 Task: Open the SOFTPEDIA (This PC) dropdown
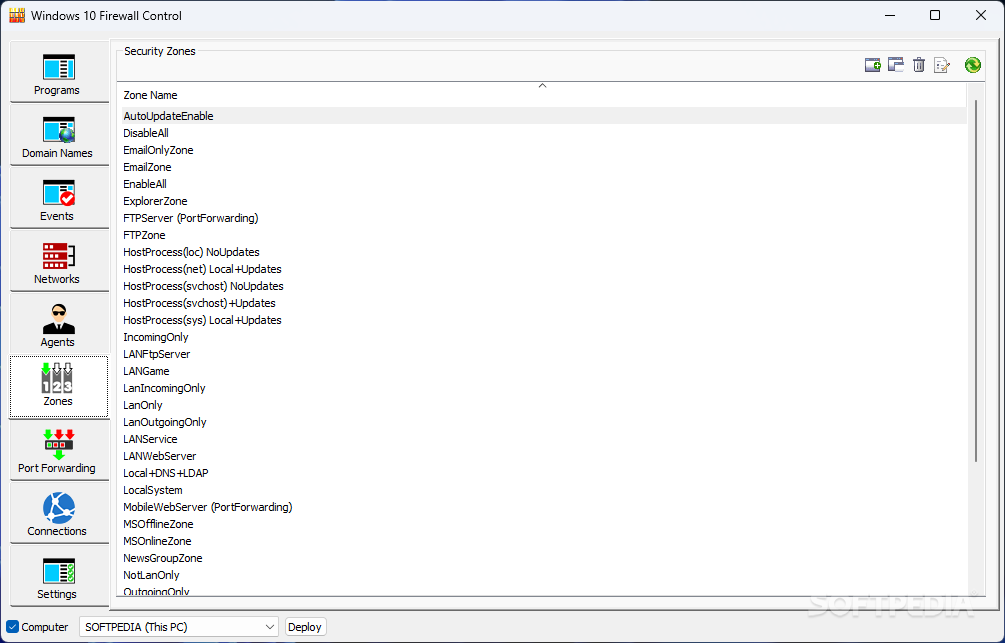click(179, 627)
